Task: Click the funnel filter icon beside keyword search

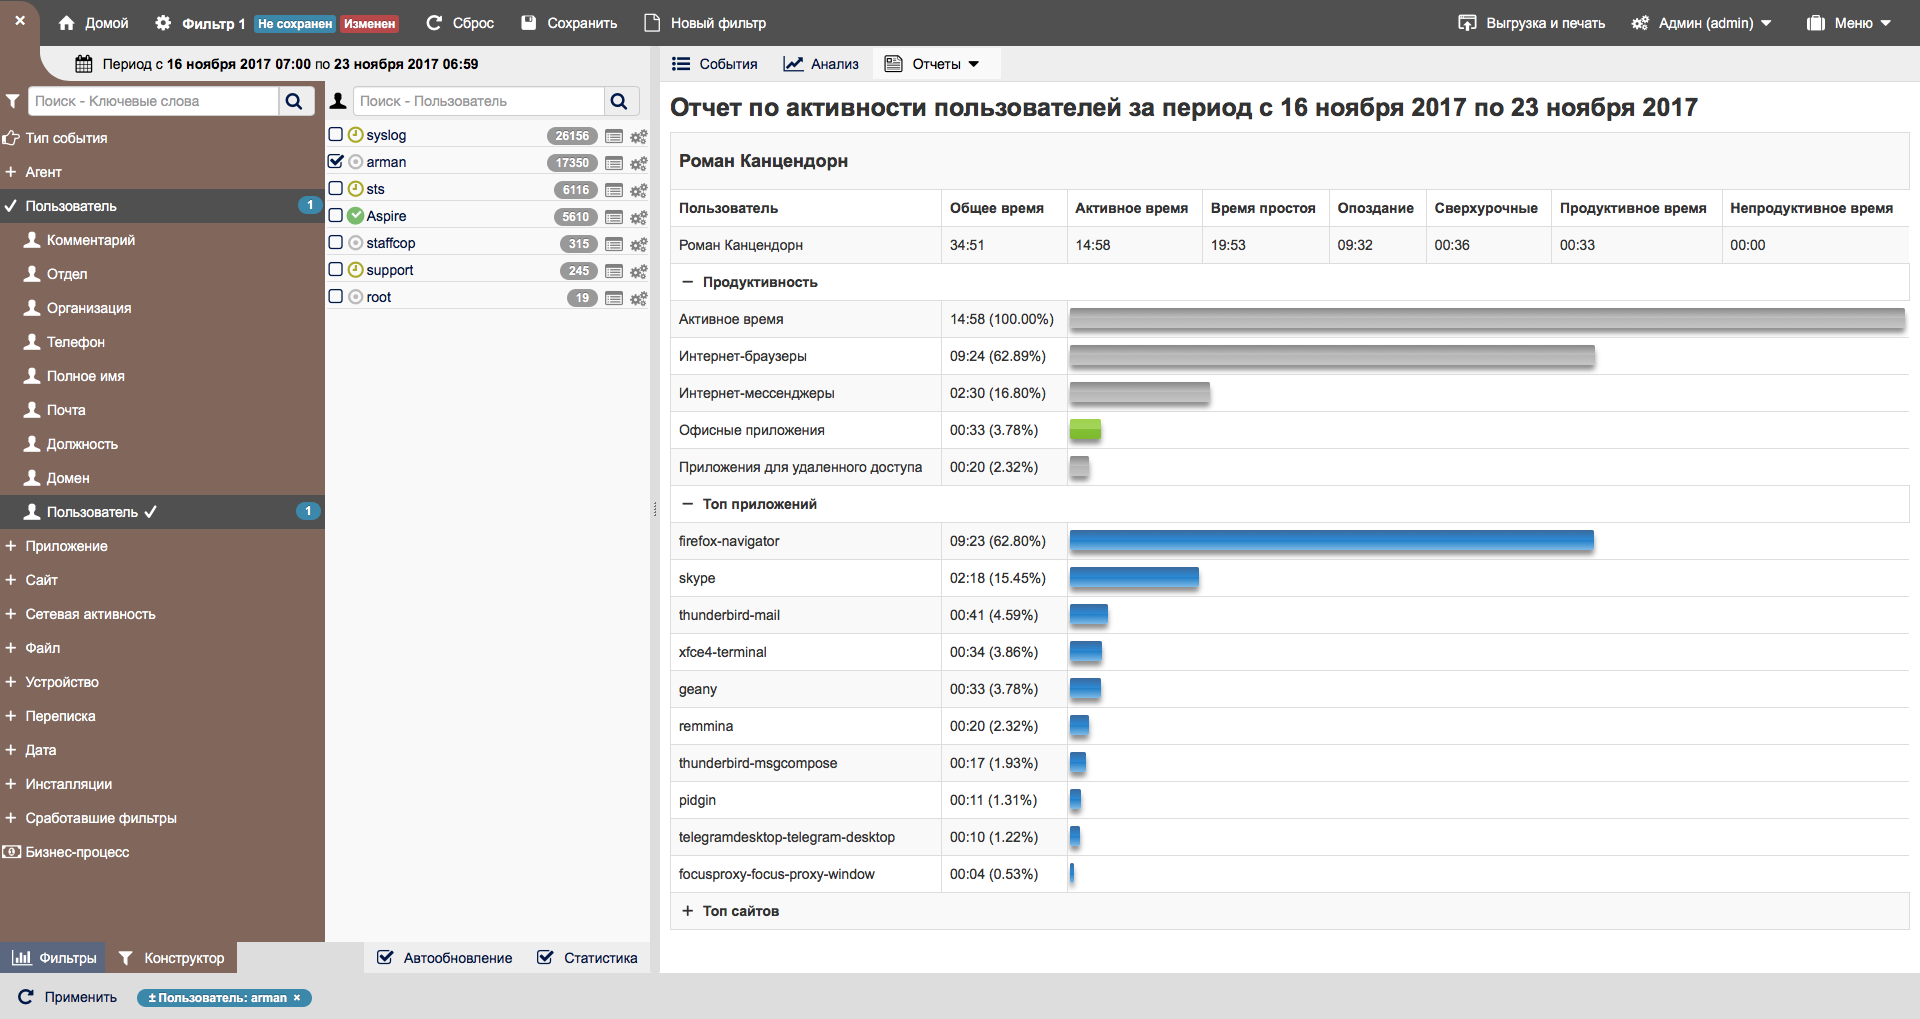Action: (x=13, y=101)
